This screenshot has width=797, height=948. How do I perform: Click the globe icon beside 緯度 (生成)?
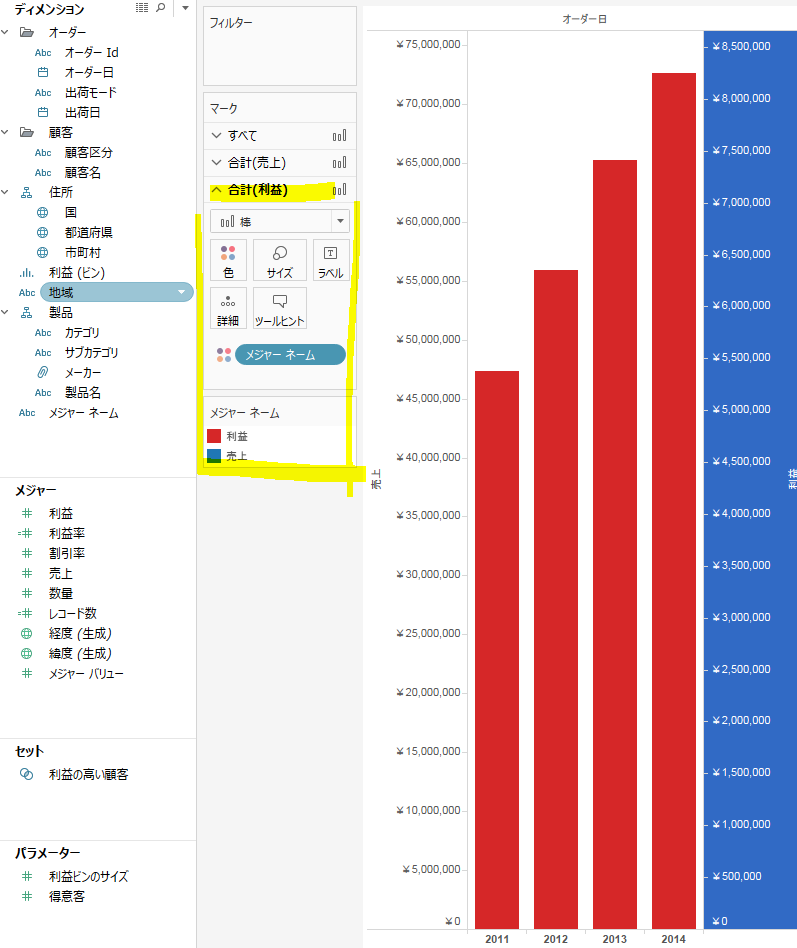27,654
